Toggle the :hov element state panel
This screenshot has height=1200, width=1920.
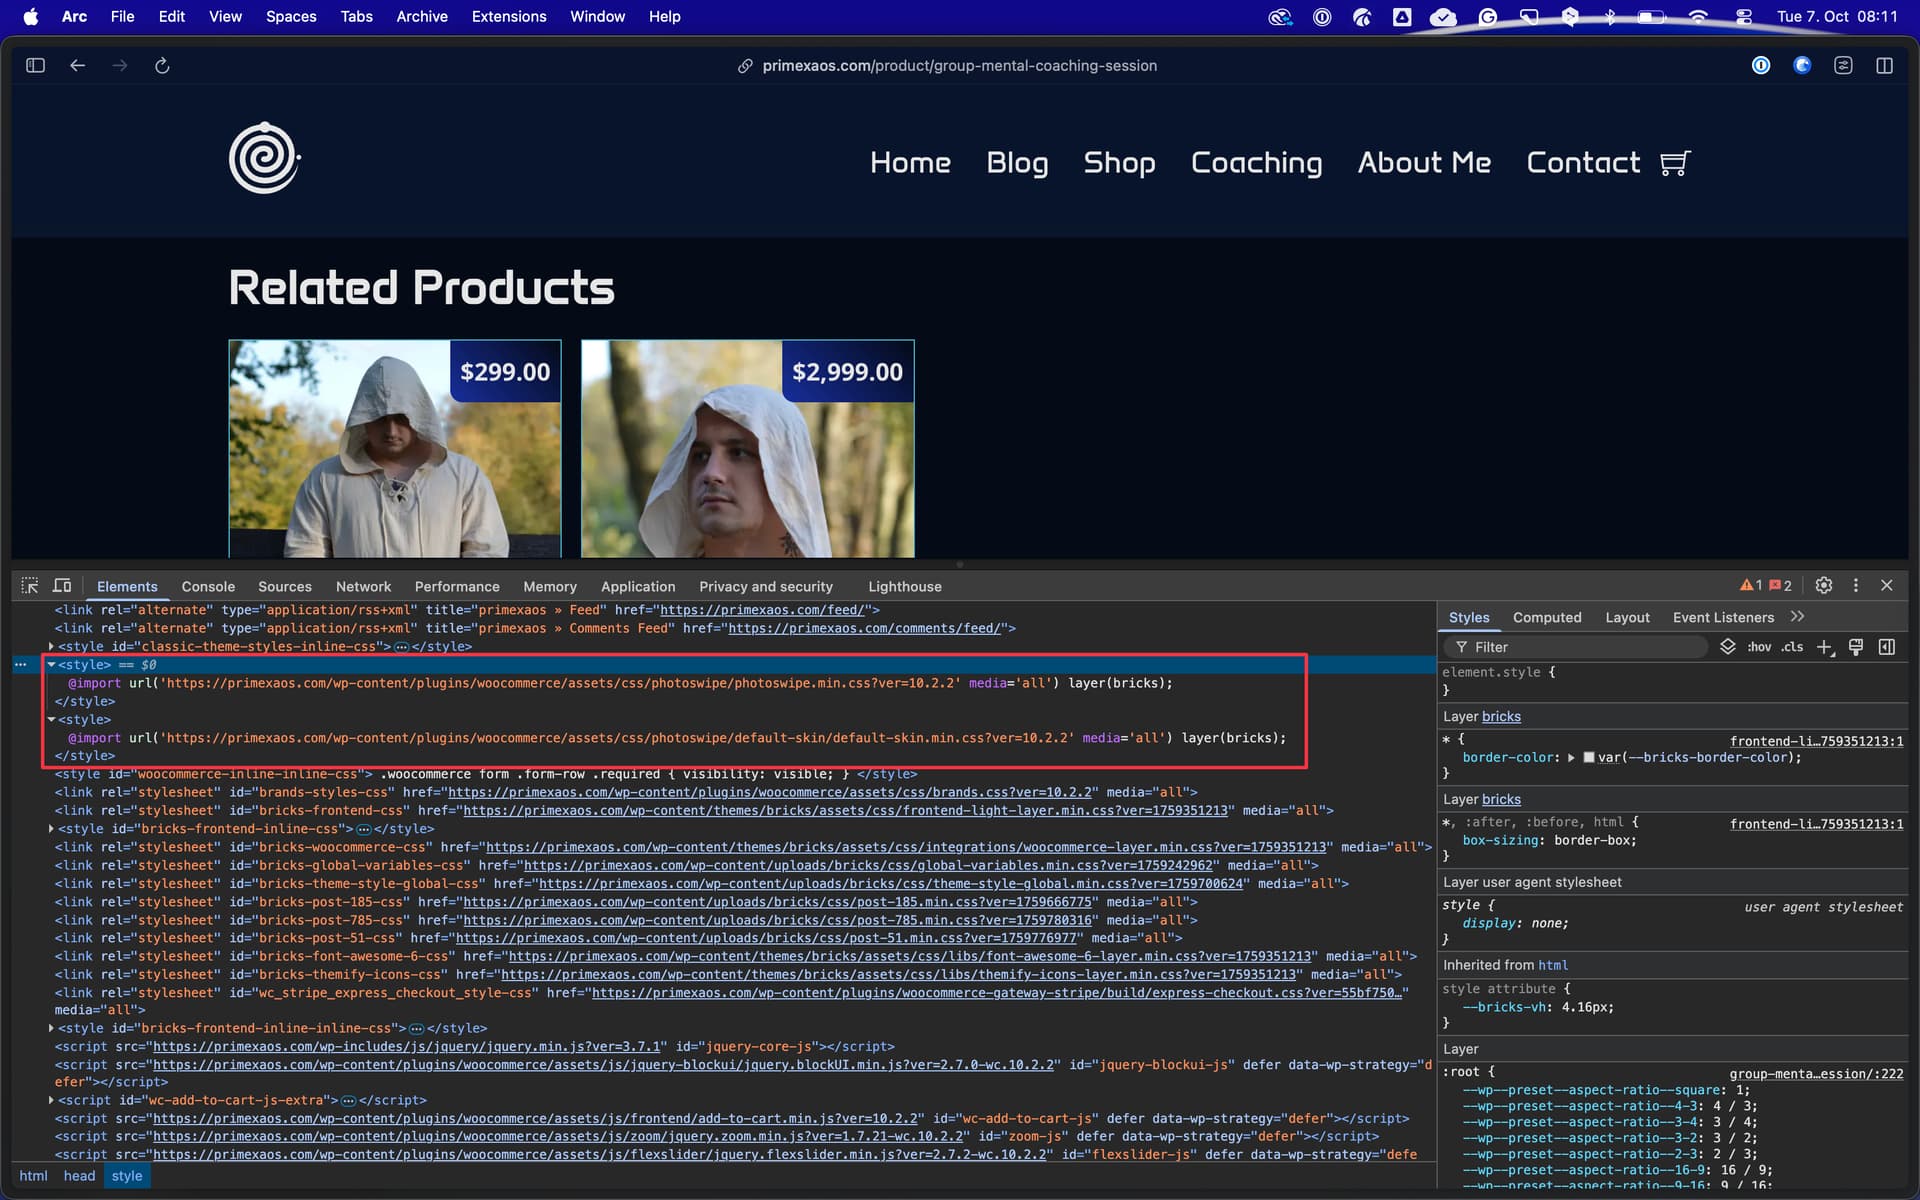pos(1759,647)
